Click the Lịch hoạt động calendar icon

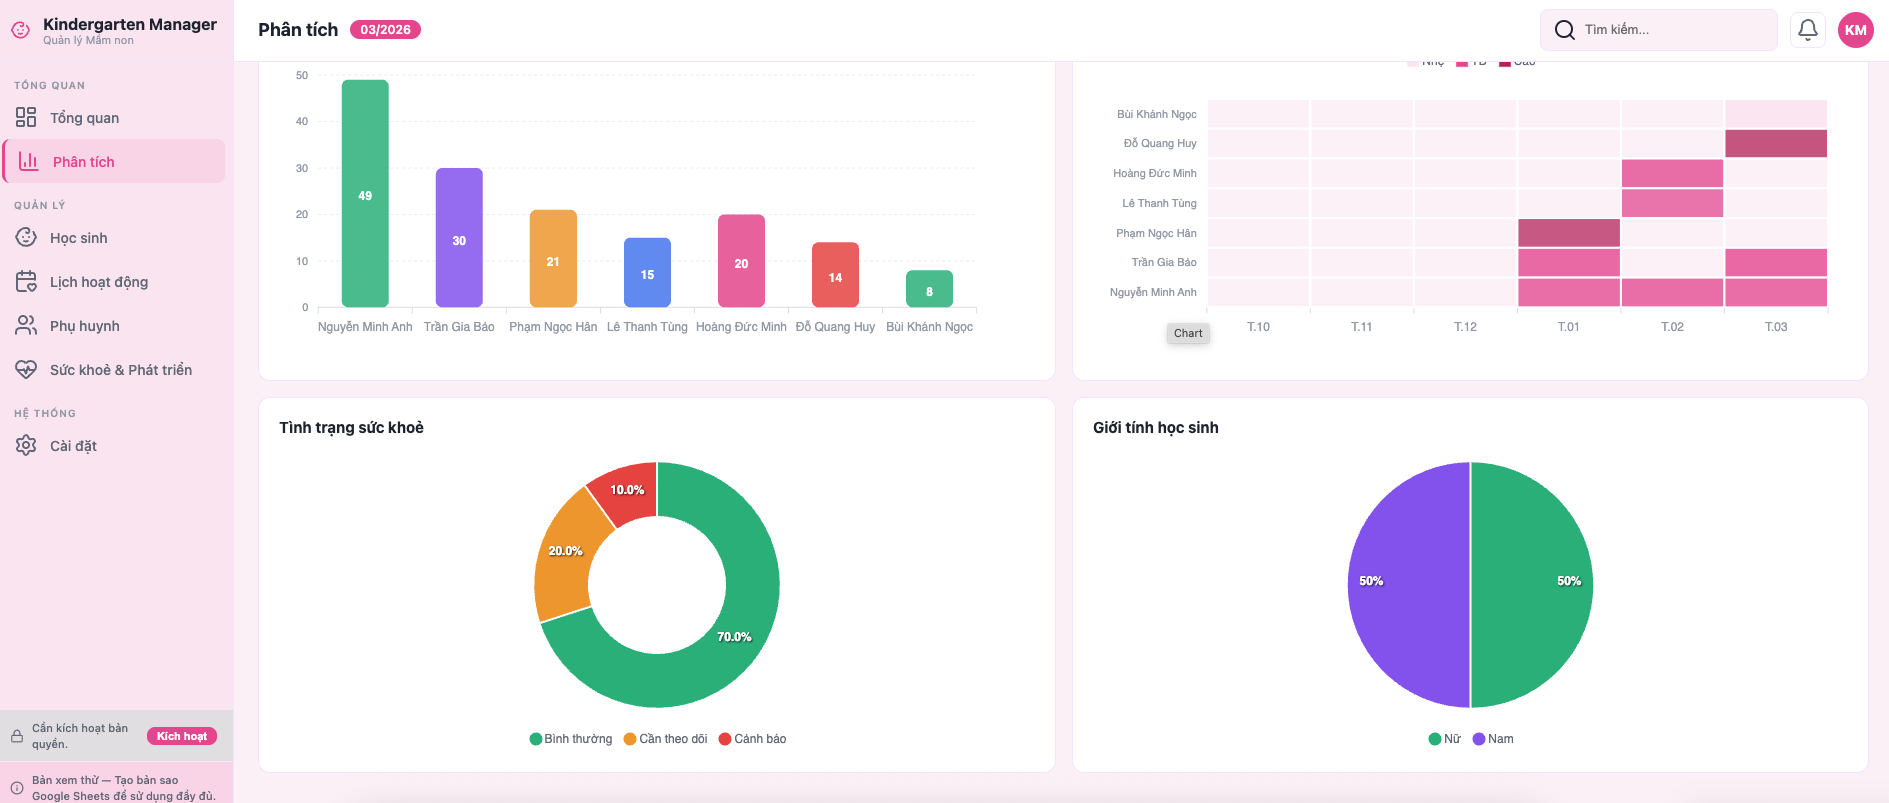point(26,282)
